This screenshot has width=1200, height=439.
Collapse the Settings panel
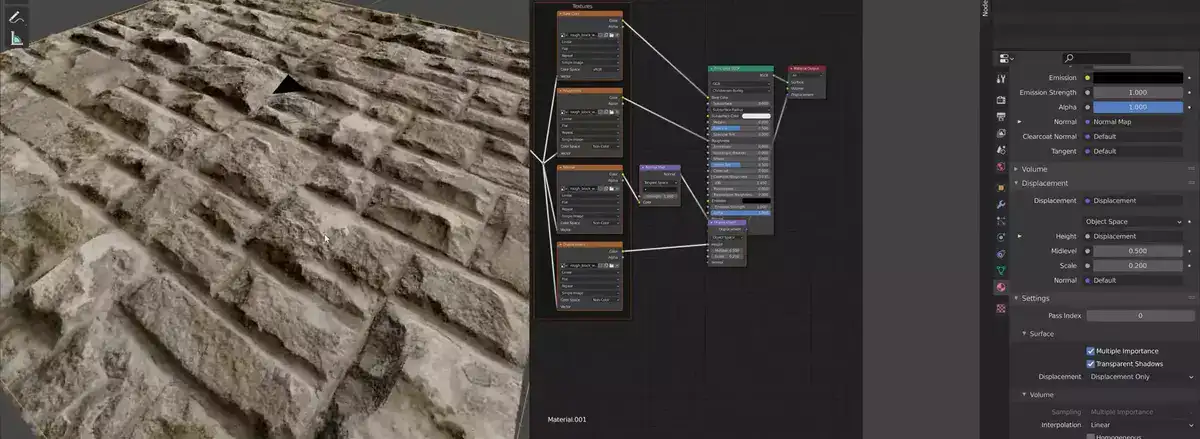[1016, 298]
